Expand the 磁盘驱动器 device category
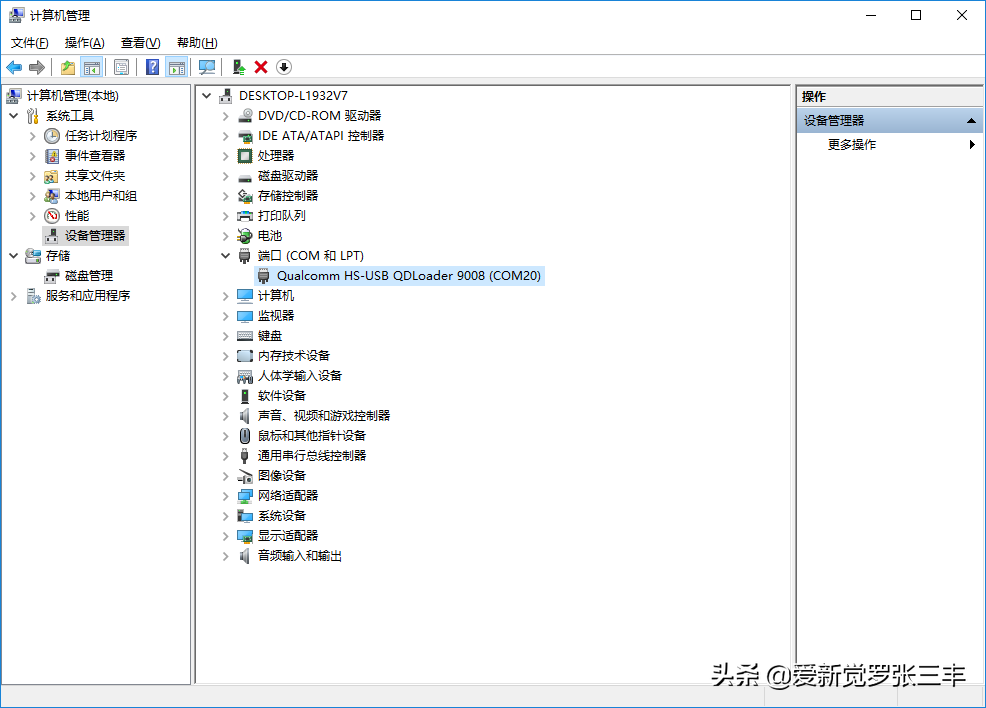Viewport: 986px width, 708px height. [225, 176]
